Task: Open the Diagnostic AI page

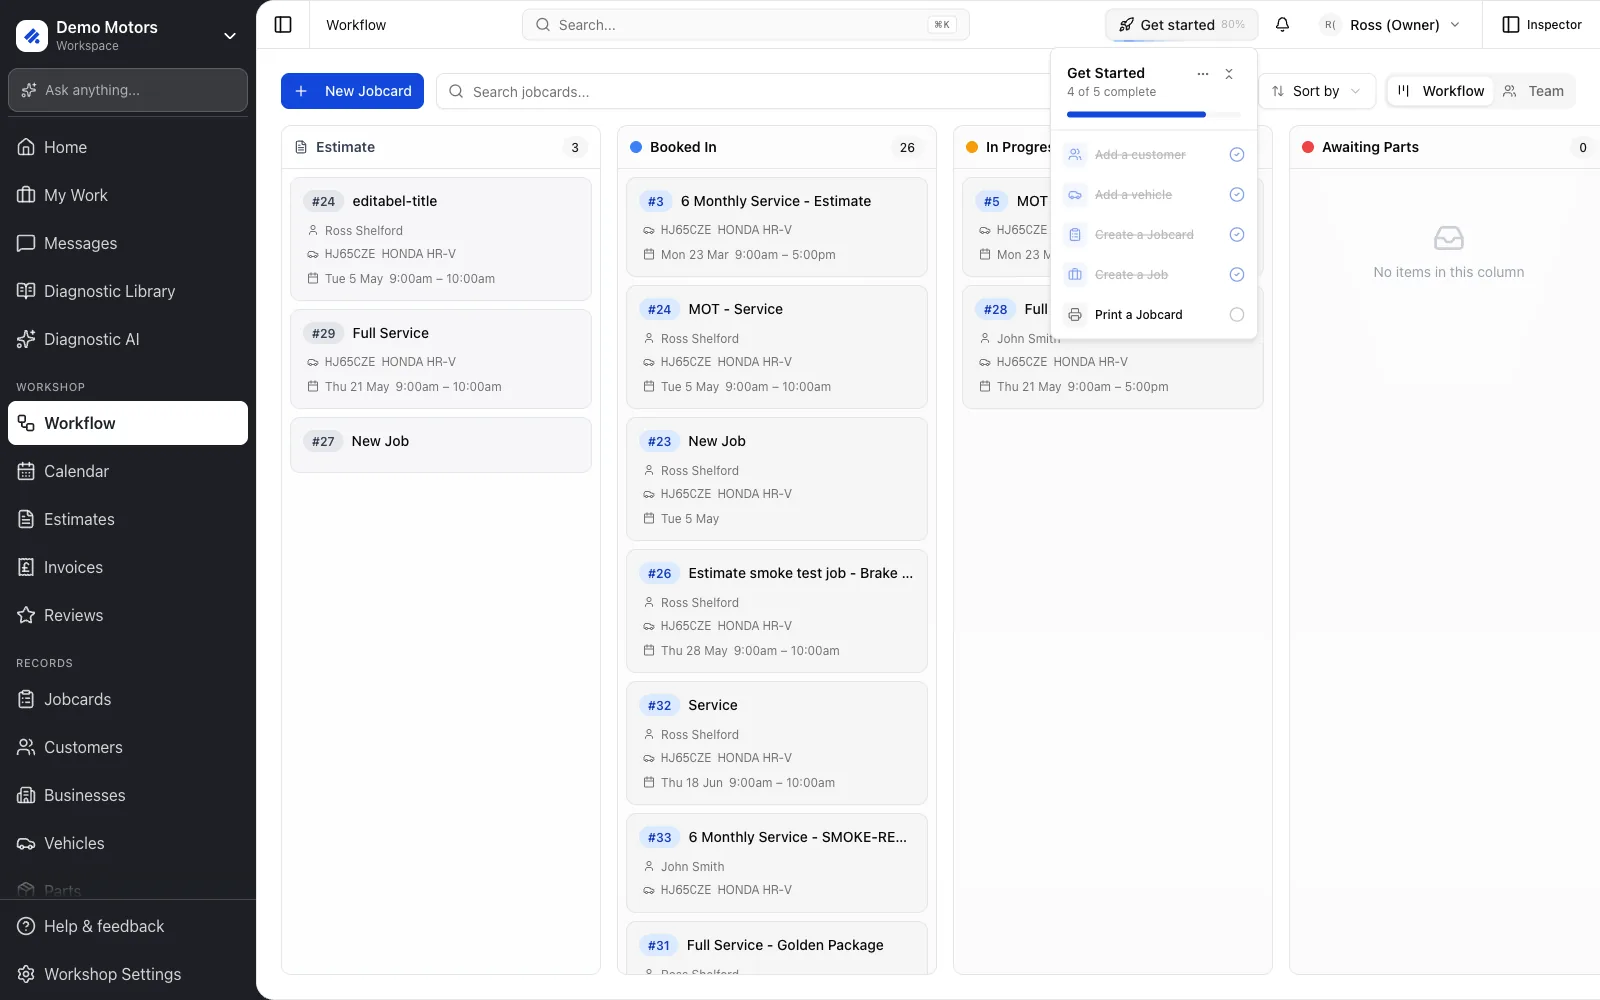Action: pos(128,339)
